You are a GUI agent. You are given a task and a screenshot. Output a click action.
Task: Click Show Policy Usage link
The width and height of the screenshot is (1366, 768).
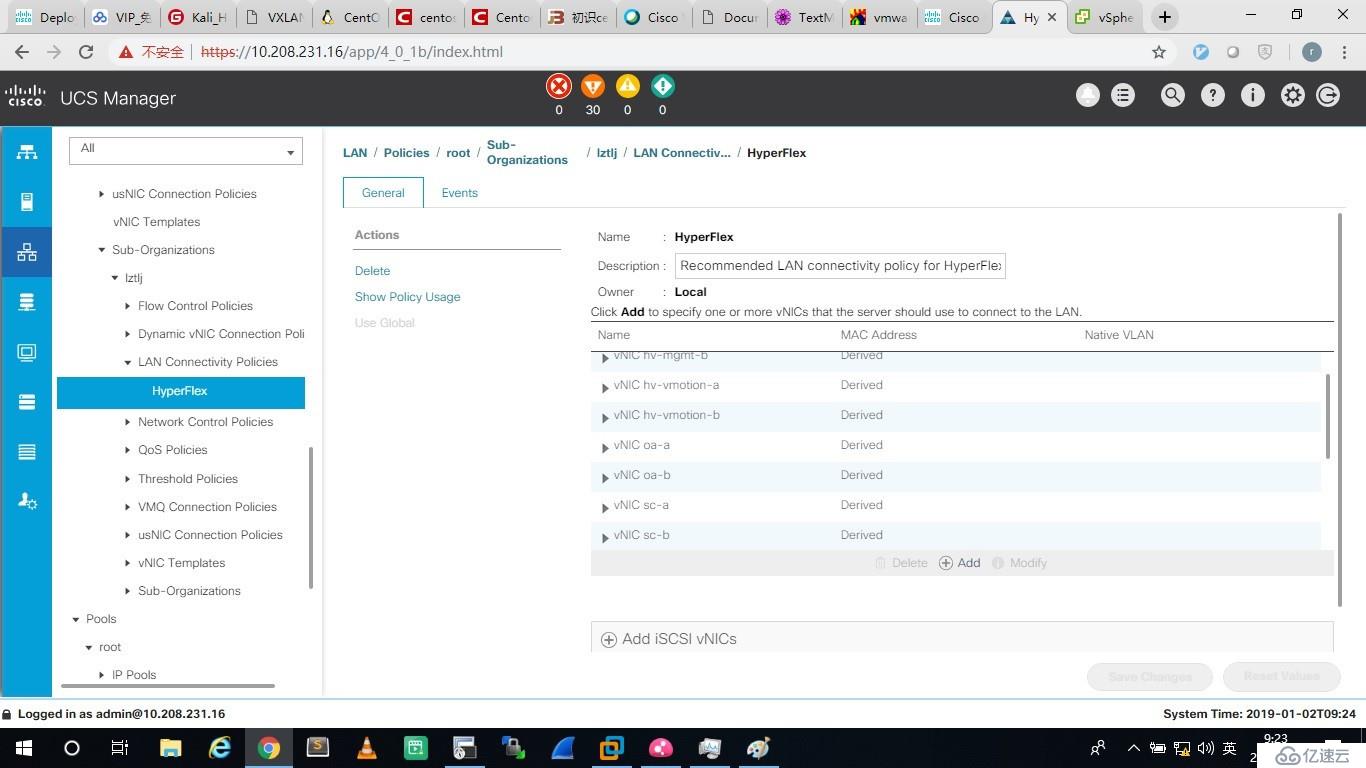pos(407,297)
